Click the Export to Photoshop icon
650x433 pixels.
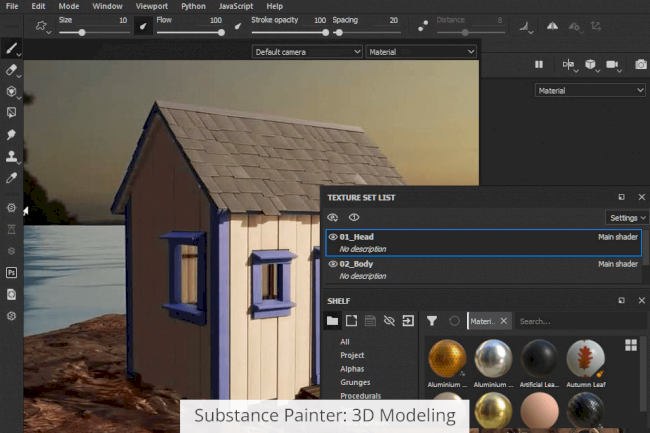pyautogui.click(x=11, y=272)
